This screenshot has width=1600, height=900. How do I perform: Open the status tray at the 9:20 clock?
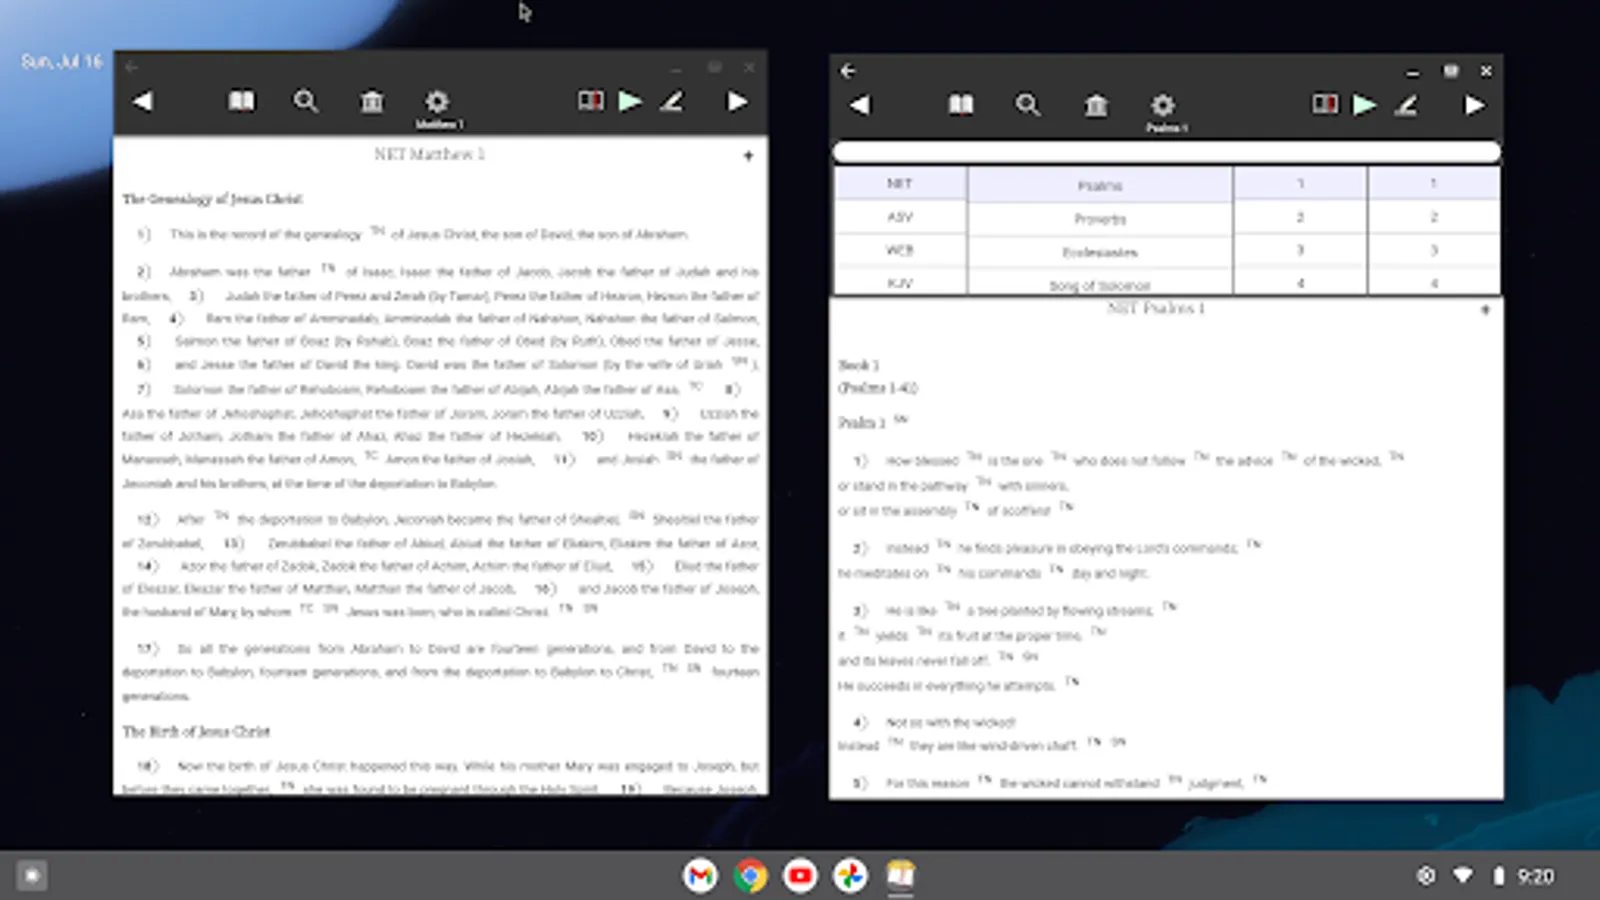click(1535, 876)
